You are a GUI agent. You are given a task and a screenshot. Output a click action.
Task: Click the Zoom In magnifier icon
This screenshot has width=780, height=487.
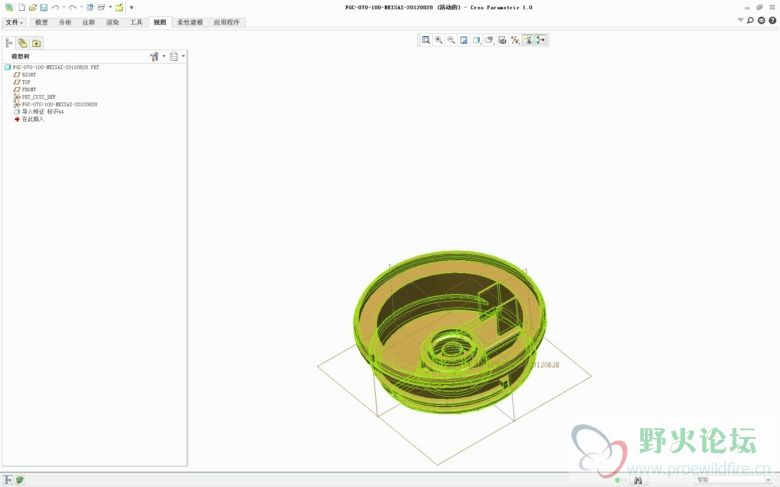coord(439,40)
